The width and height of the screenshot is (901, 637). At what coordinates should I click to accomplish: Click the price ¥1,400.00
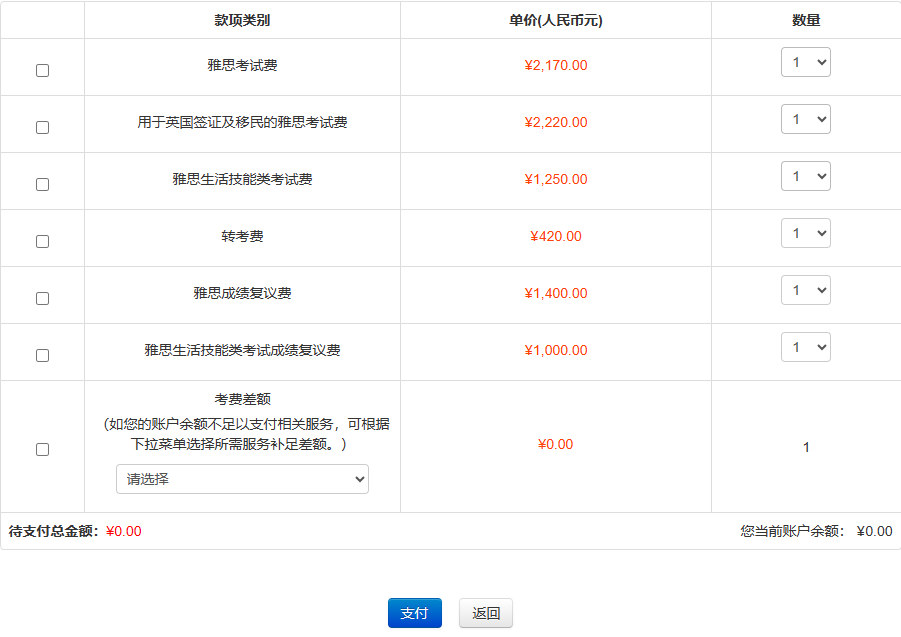point(556,294)
